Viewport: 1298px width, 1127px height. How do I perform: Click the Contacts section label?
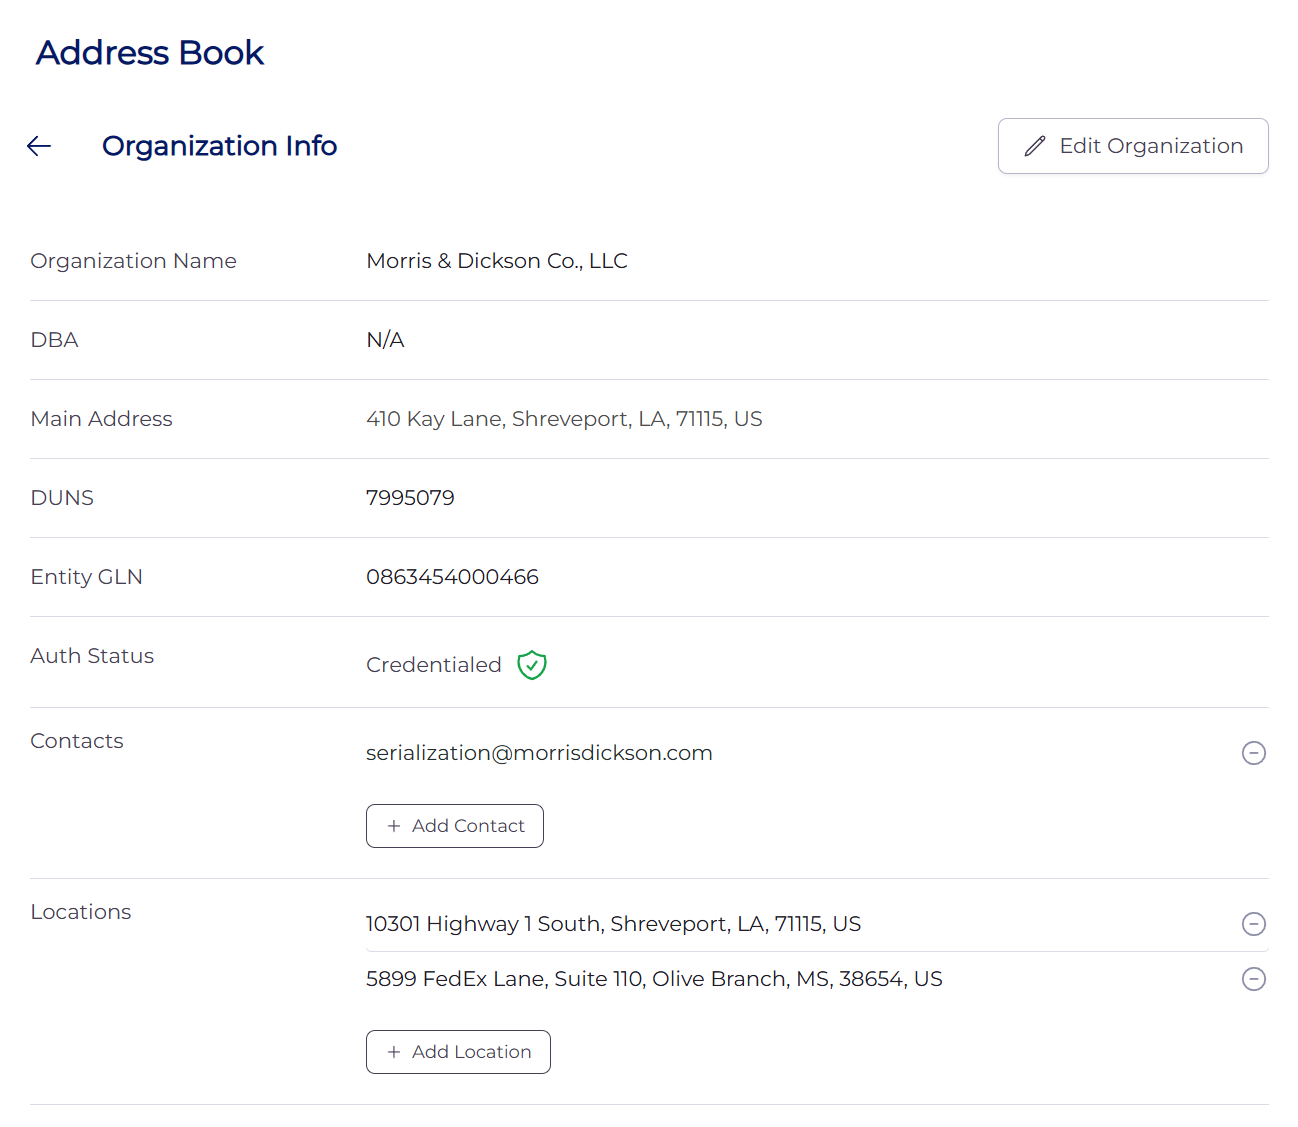pyautogui.click(x=77, y=741)
